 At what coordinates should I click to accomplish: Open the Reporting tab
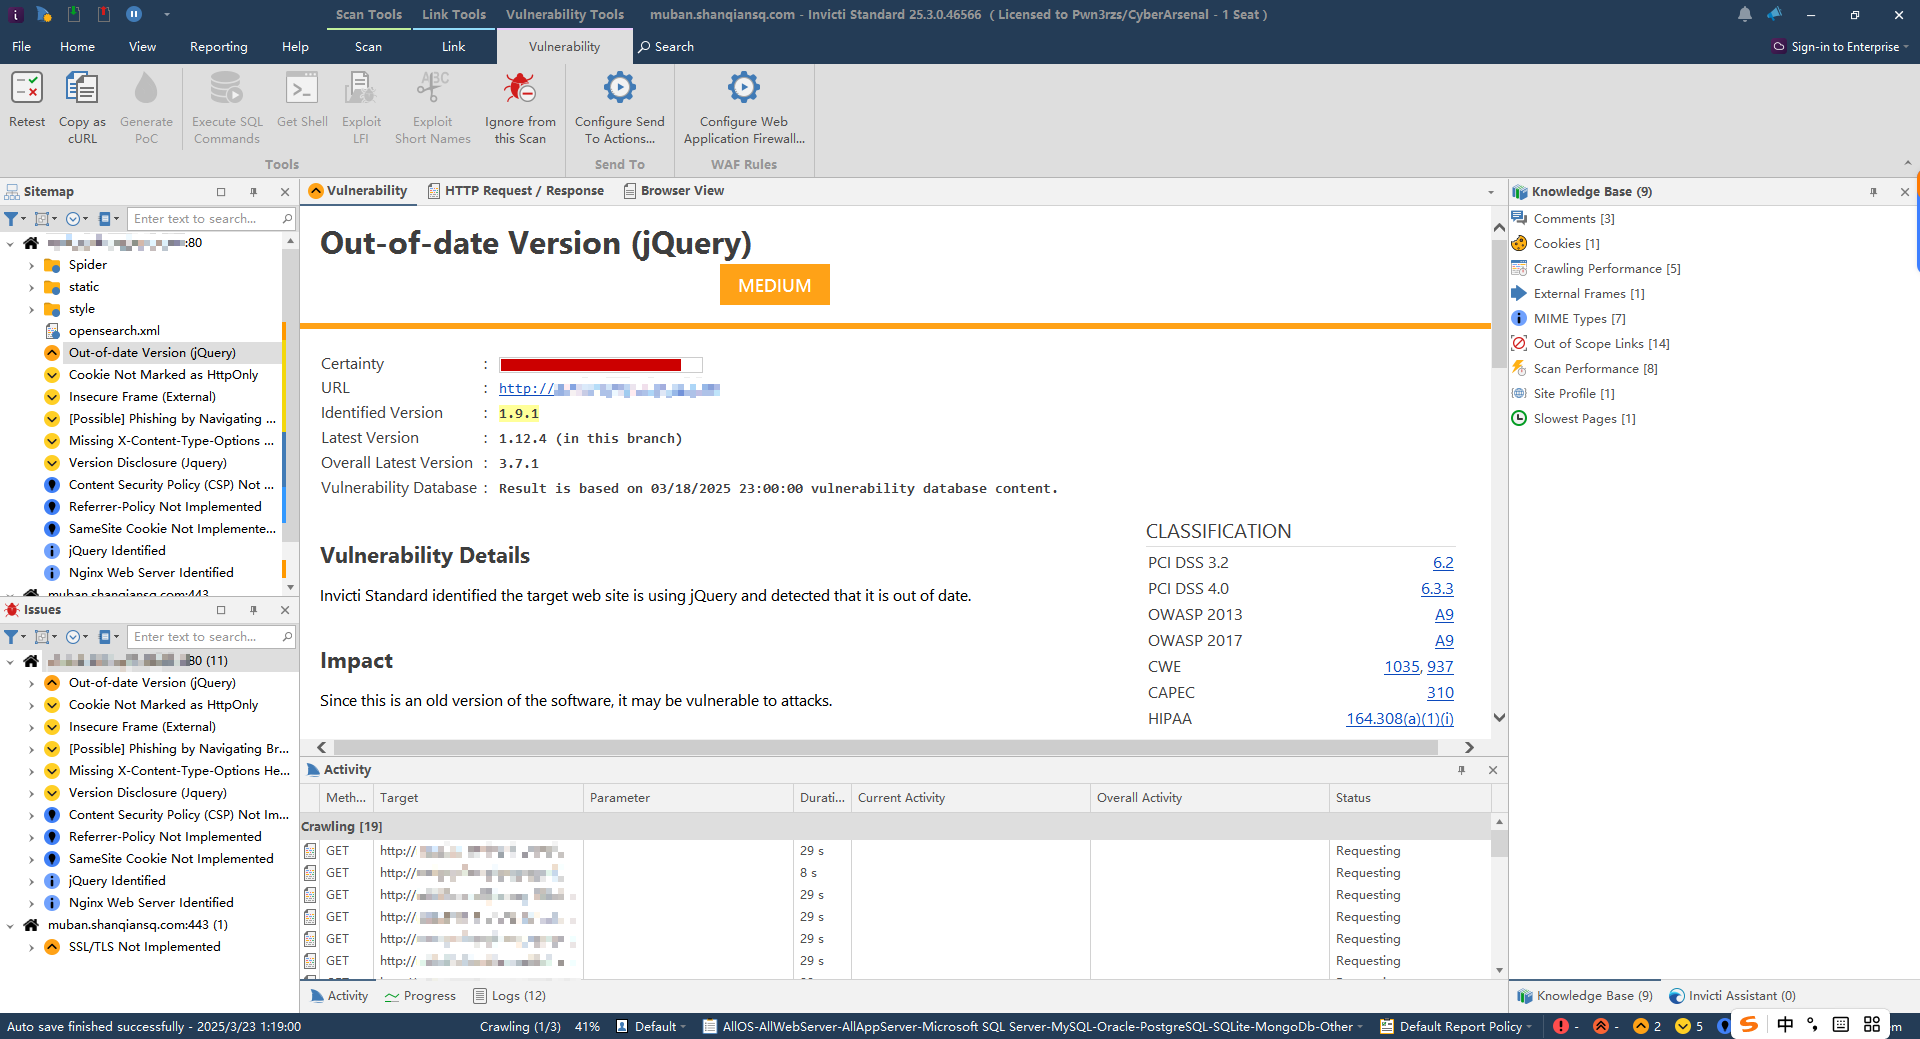218,47
